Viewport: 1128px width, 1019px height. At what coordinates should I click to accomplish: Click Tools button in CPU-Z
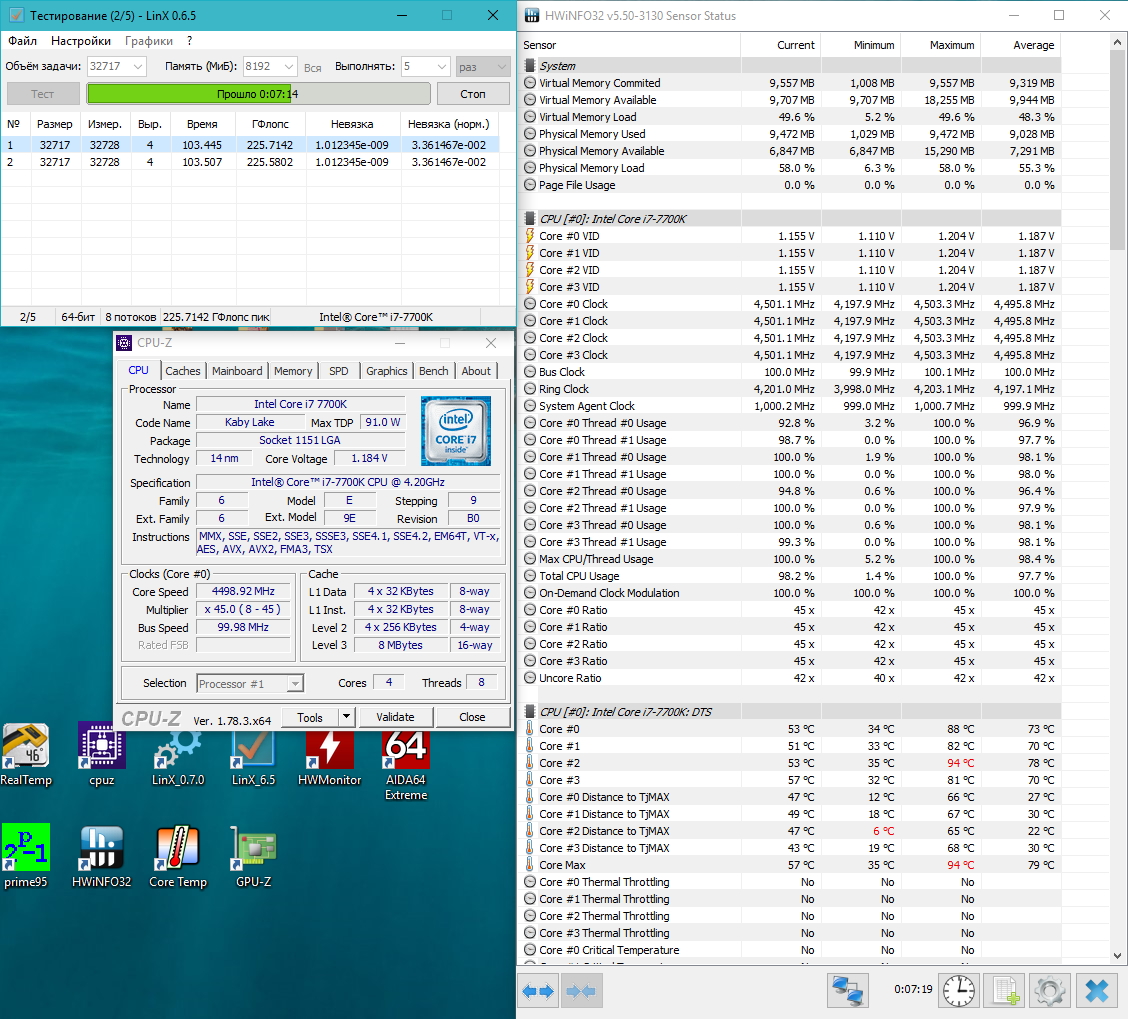[309, 717]
